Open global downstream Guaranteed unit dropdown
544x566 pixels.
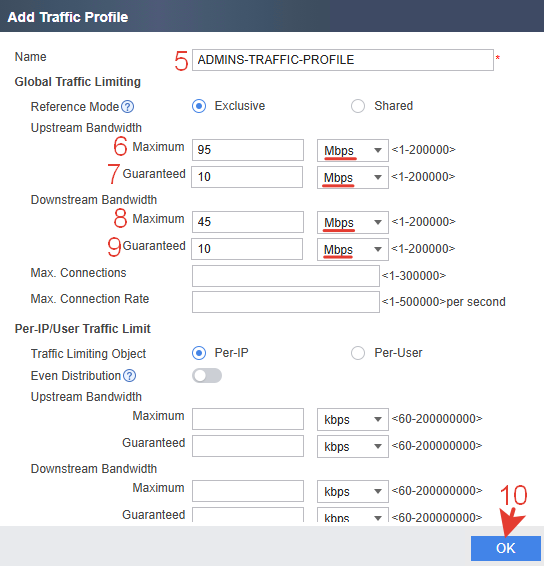[353, 249]
